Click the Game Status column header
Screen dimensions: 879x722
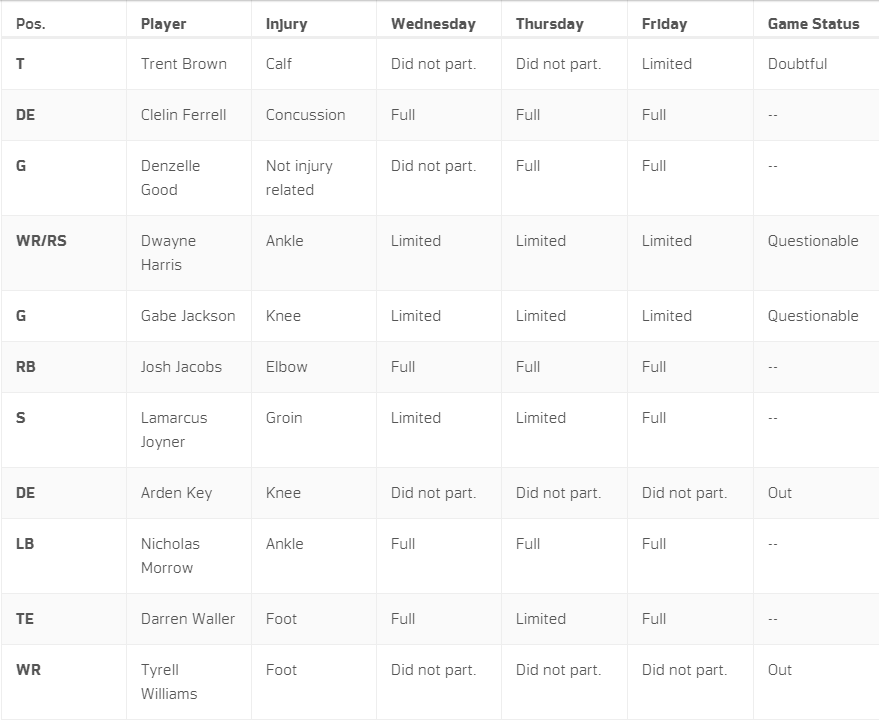pos(813,24)
